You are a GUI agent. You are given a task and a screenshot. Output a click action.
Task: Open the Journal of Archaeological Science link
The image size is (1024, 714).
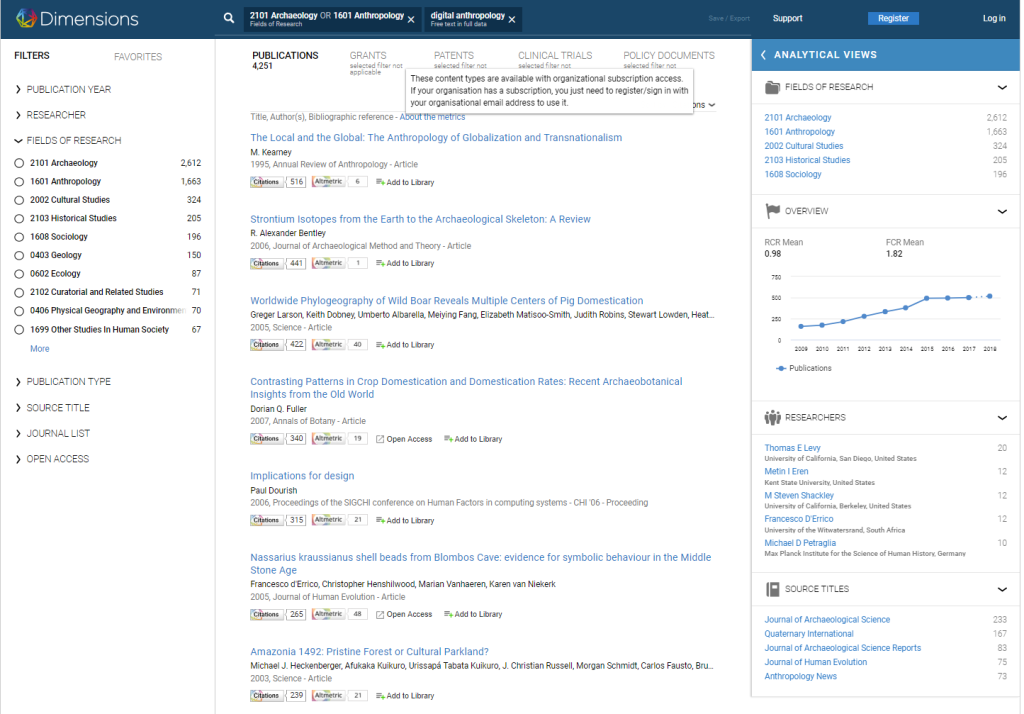pos(827,619)
